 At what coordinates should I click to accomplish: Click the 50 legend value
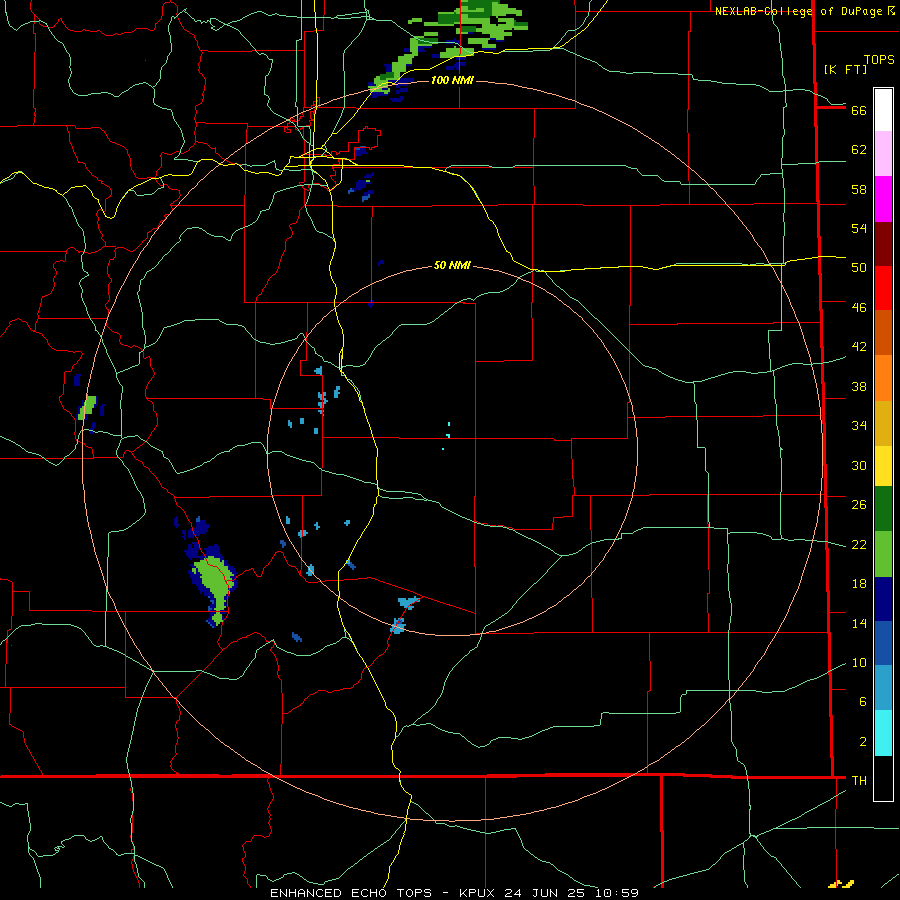point(859,268)
